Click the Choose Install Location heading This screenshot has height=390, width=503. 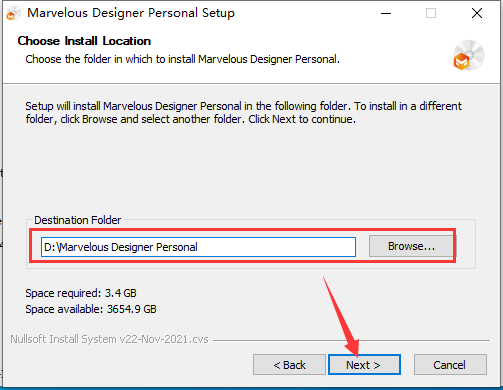(84, 41)
